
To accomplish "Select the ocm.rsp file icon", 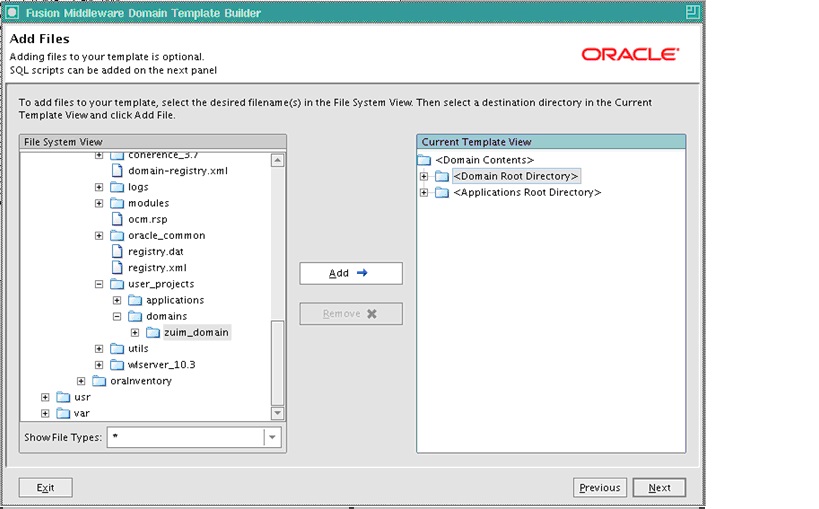I will (118, 219).
